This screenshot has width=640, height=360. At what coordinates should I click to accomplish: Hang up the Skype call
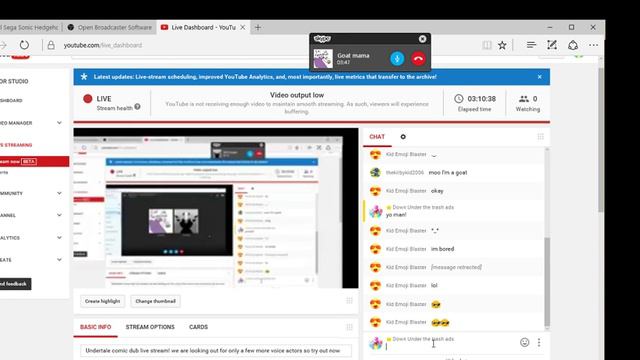pyautogui.click(x=418, y=59)
